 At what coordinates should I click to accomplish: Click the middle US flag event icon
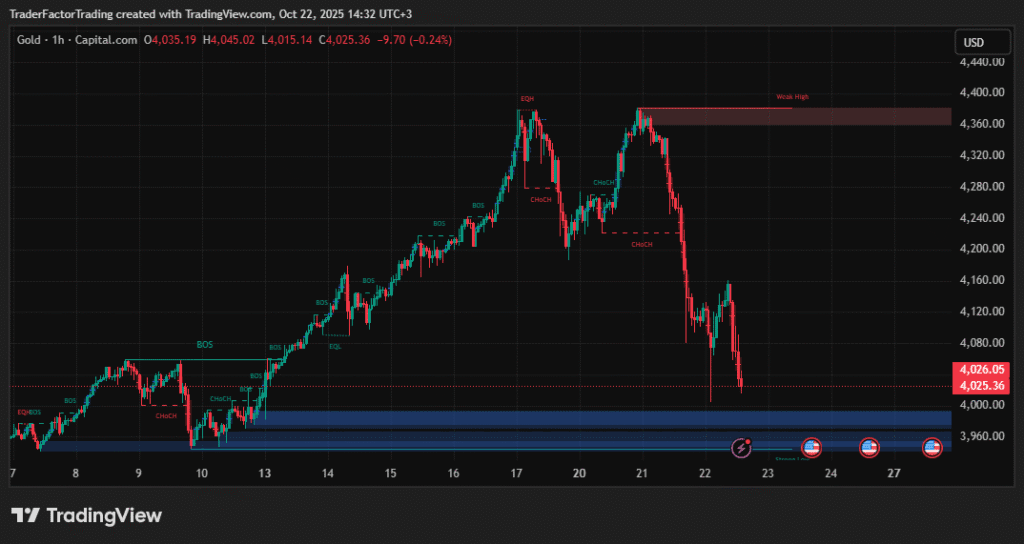pos(869,448)
